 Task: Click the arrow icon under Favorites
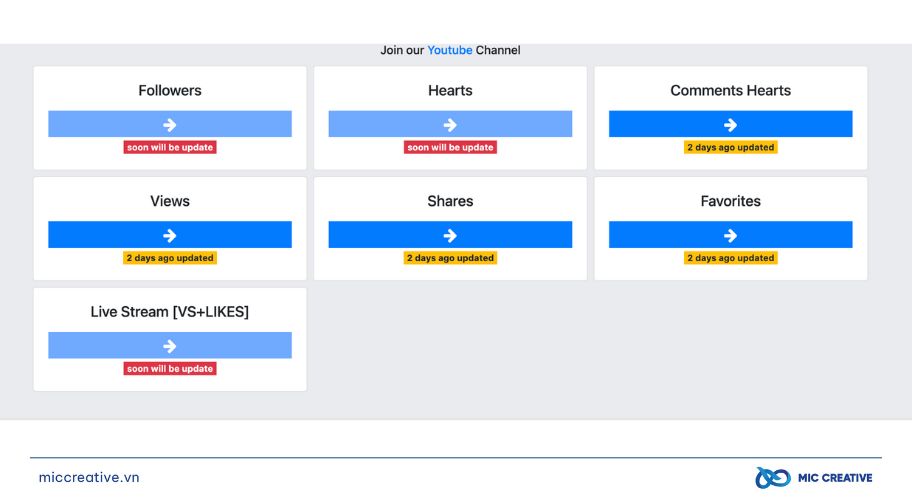click(730, 235)
